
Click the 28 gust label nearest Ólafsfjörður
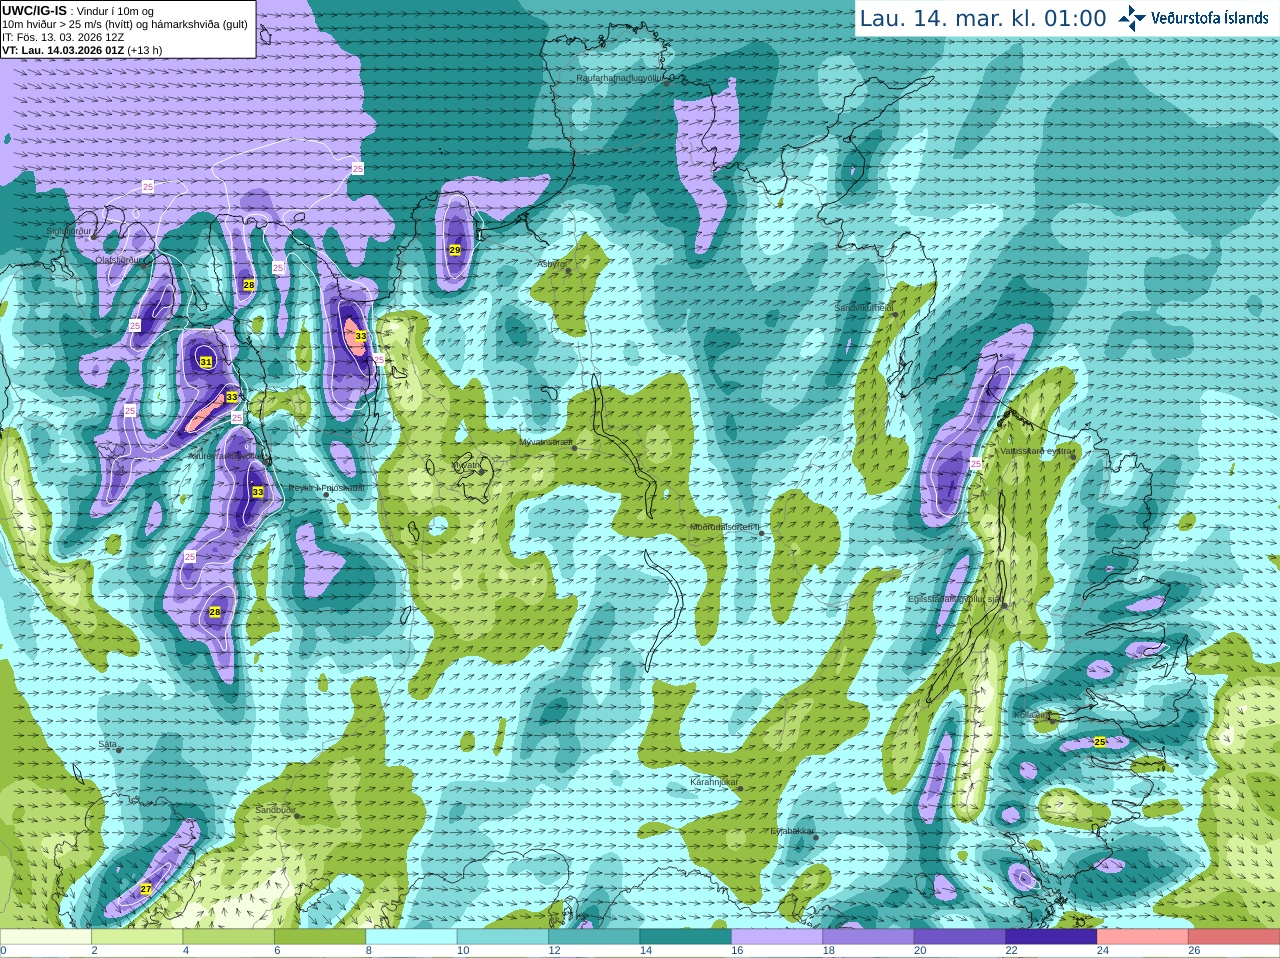(x=249, y=286)
